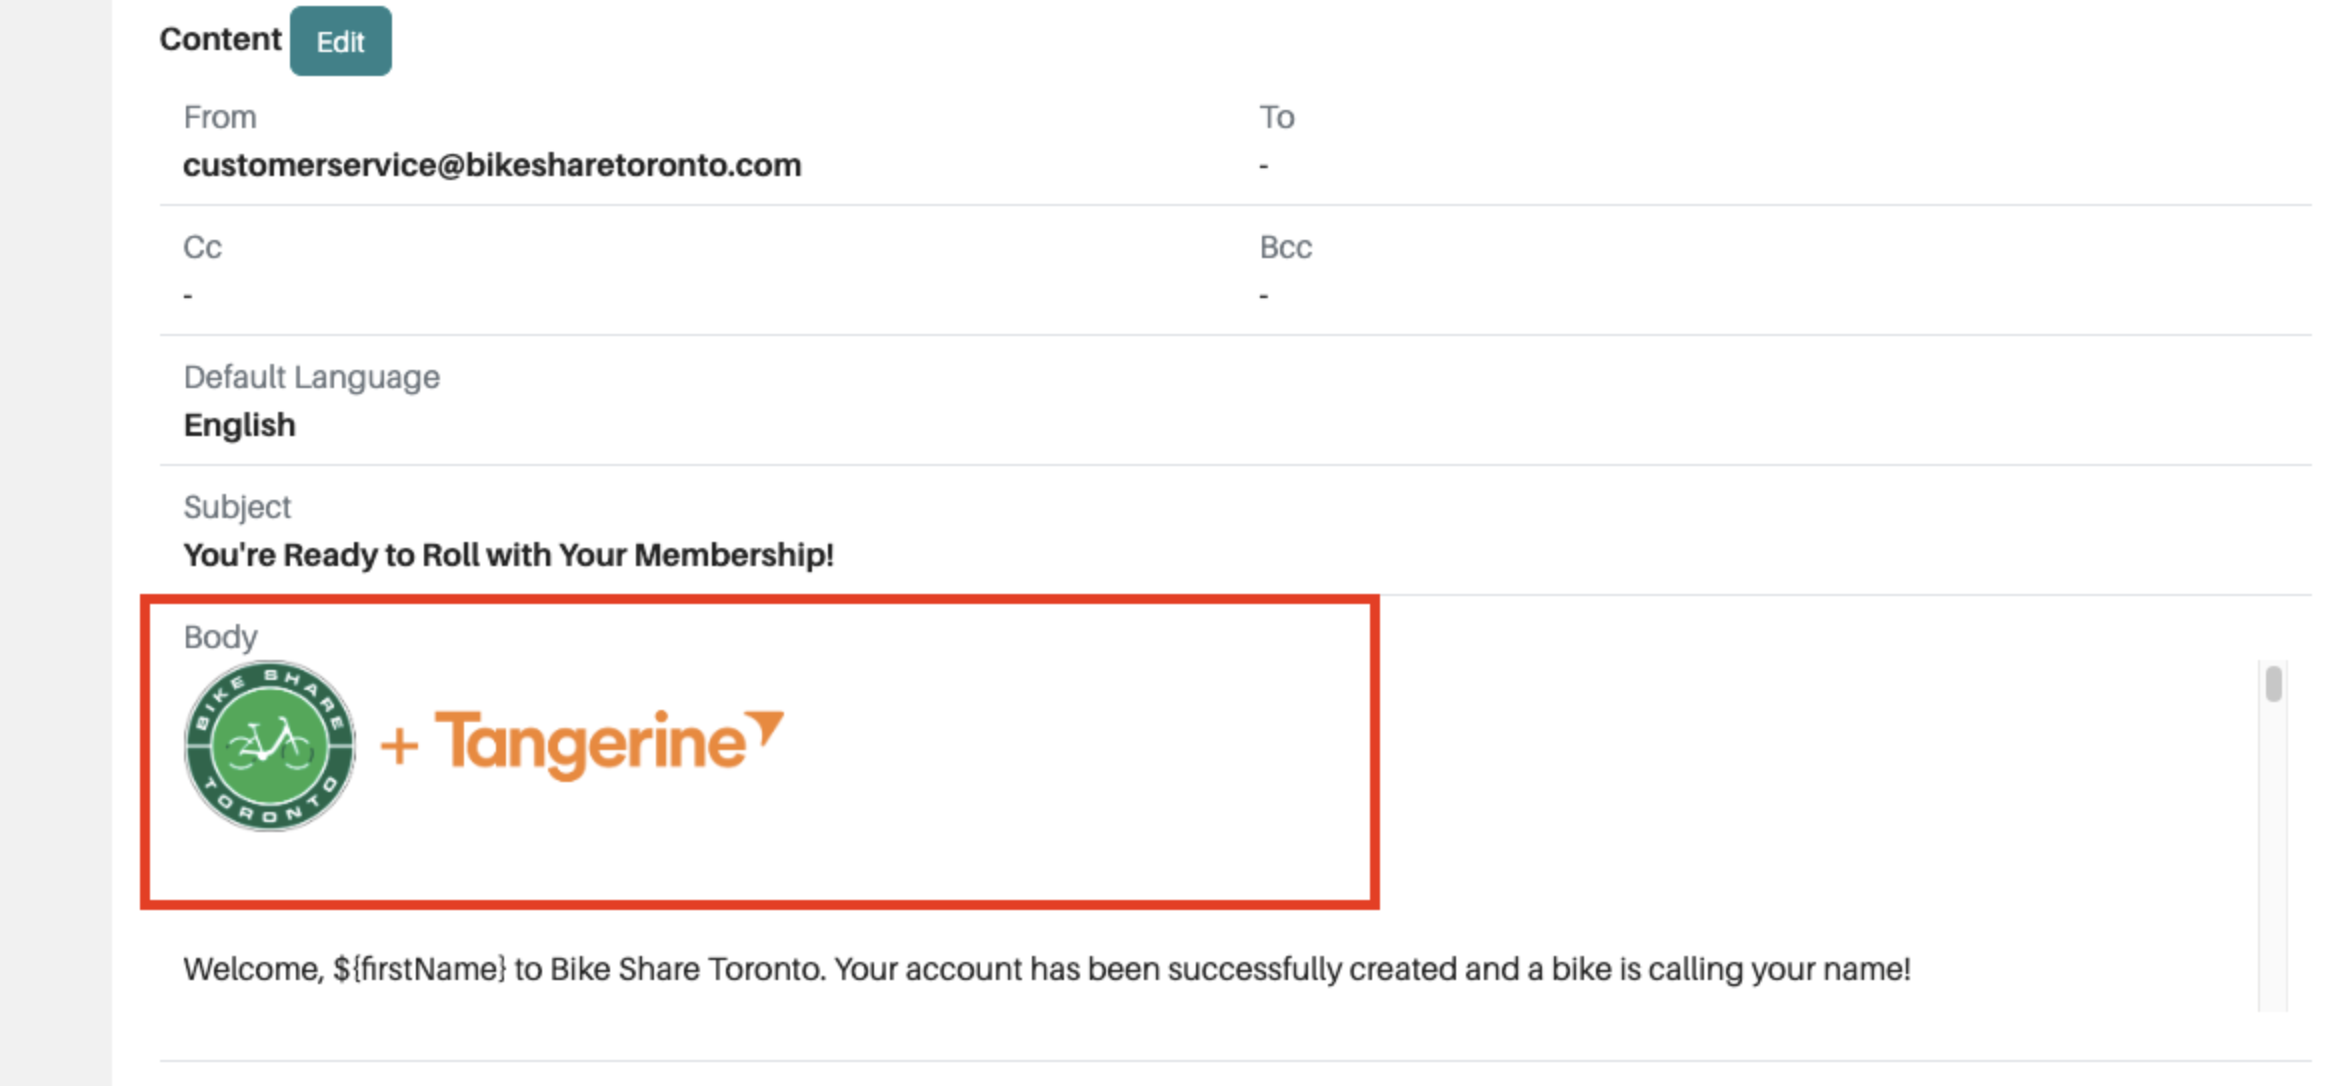Click the ${firstName} placeholder in welcome text
The width and height of the screenshot is (2346, 1086).
point(420,969)
